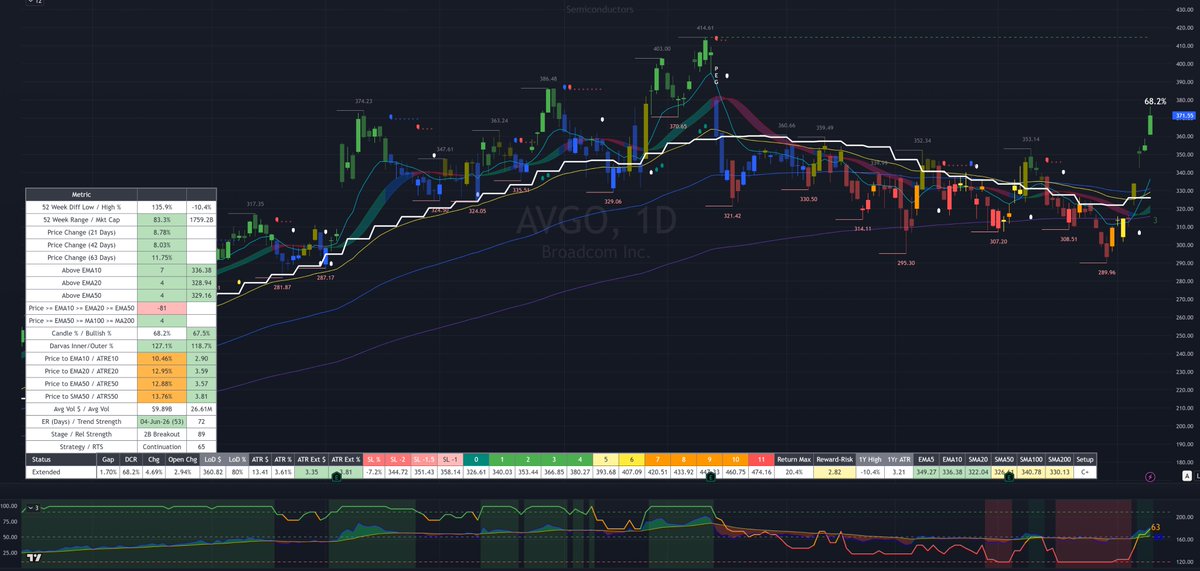
Task: Click the 127.1% Darvas Inner value
Action: coord(162,346)
